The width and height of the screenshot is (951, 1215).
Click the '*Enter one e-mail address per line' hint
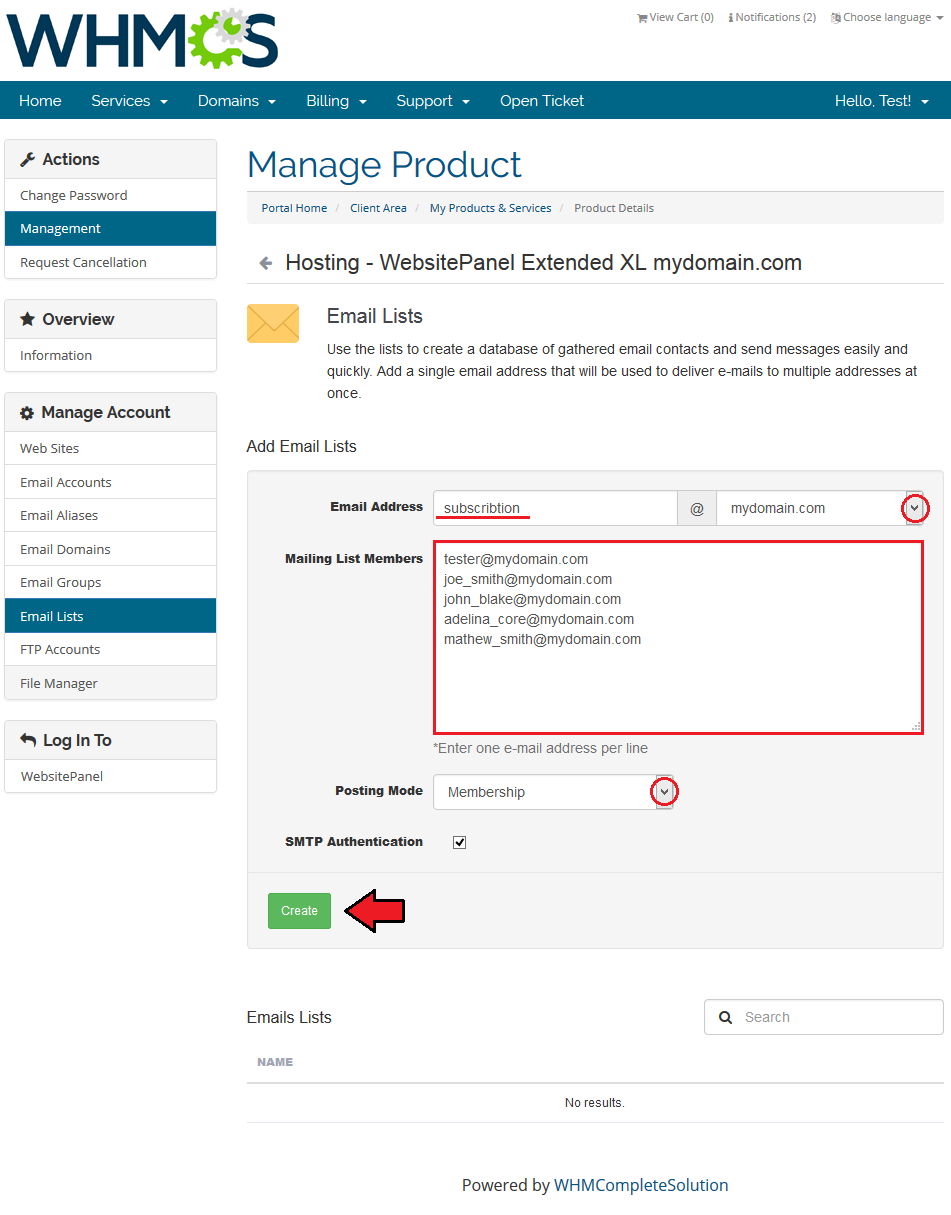tap(540, 748)
